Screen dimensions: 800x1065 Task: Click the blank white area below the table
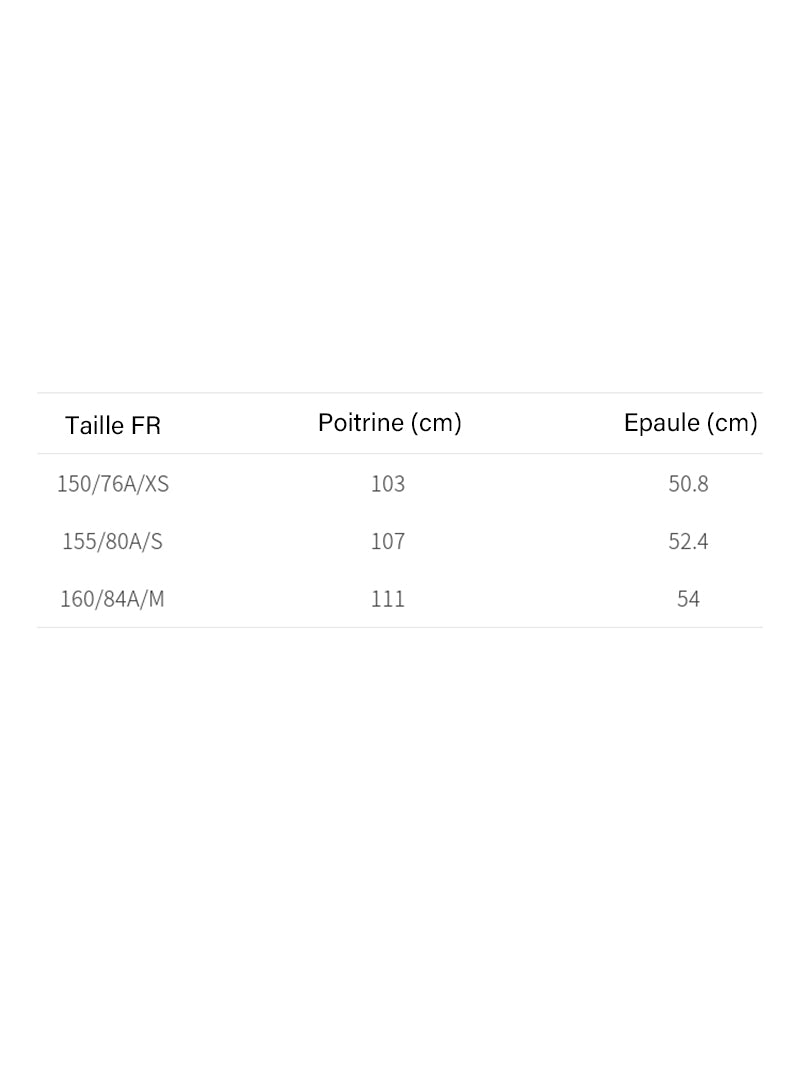(400, 850)
